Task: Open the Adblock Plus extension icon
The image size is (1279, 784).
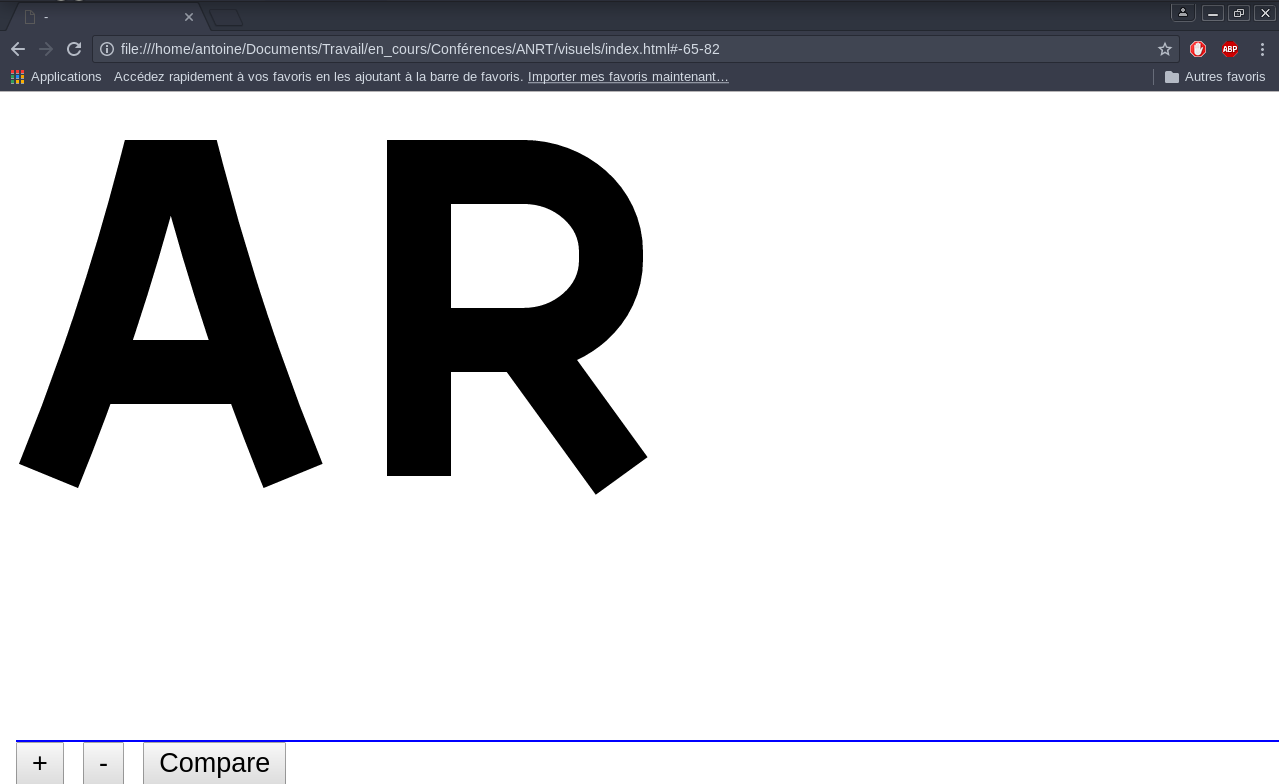Action: (1229, 49)
